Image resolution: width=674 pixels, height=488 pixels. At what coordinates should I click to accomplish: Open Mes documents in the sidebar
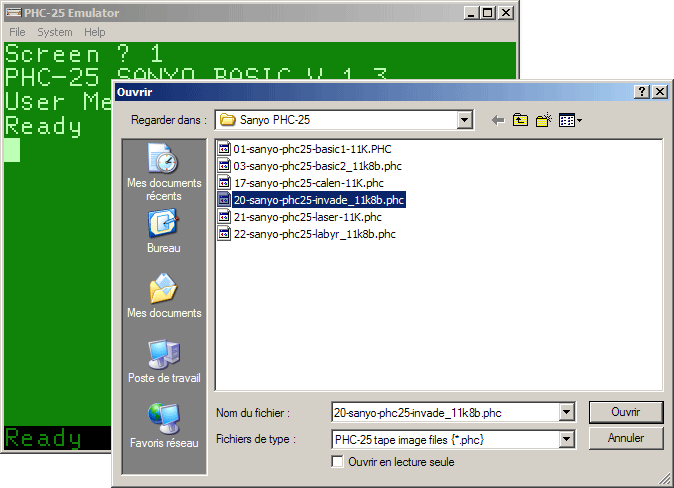coord(163,299)
